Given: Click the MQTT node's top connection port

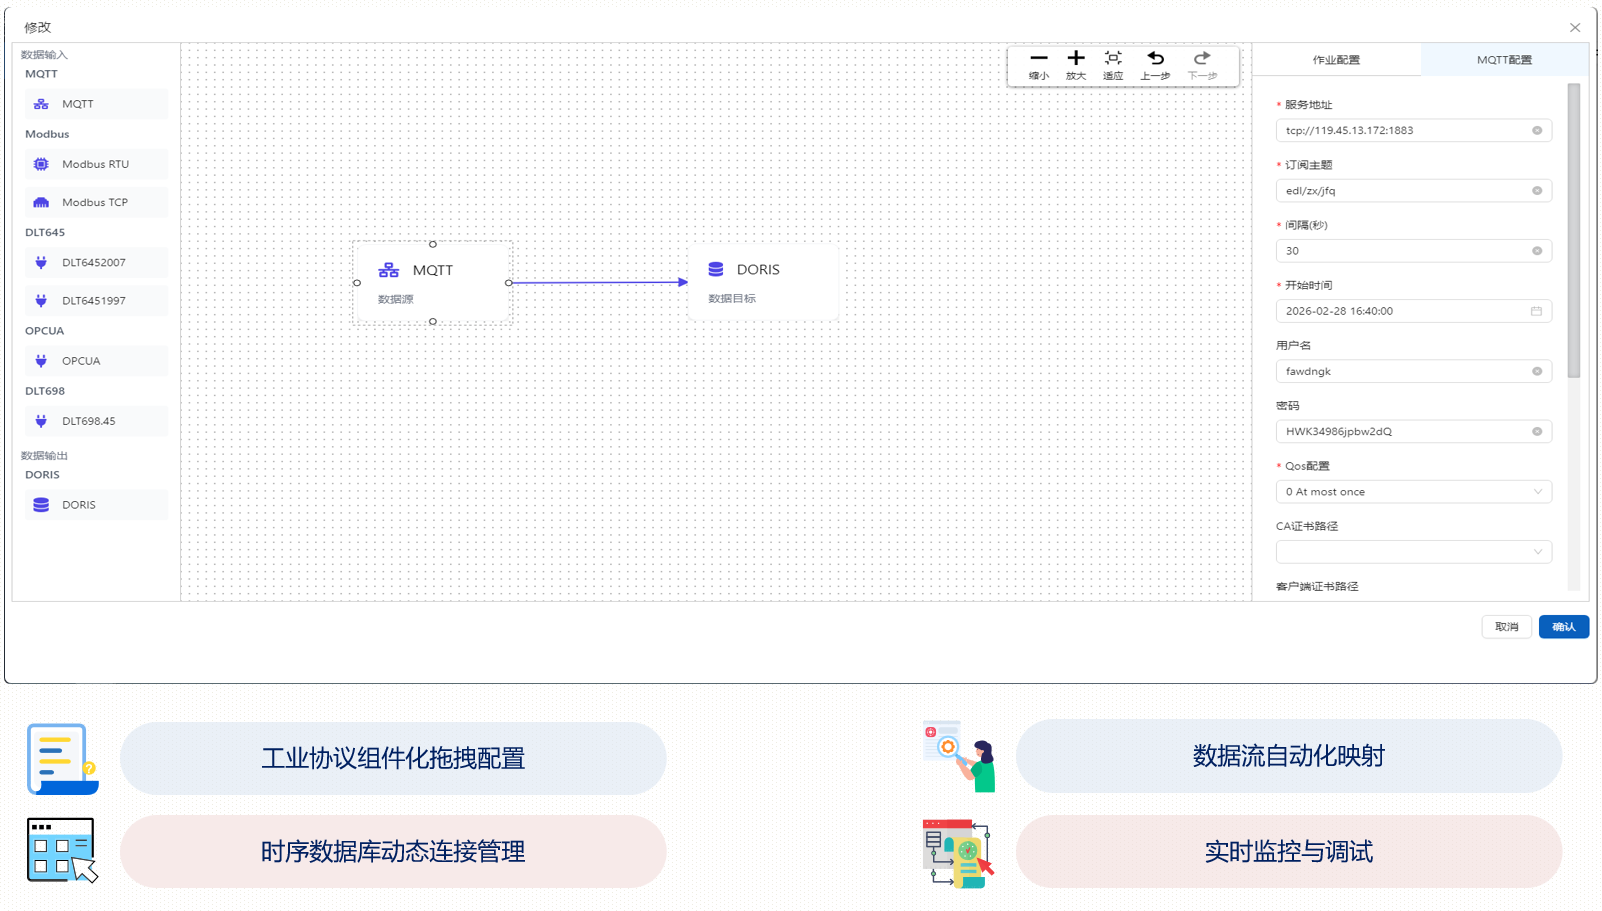Looking at the screenshot, I should (x=433, y=244).
